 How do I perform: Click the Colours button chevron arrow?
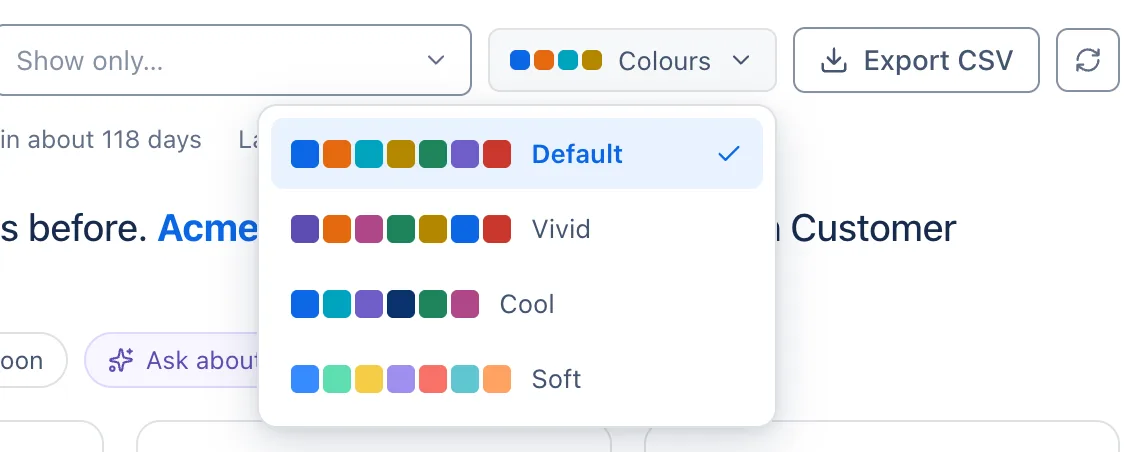pyautogui.click(x=741, y=61)
